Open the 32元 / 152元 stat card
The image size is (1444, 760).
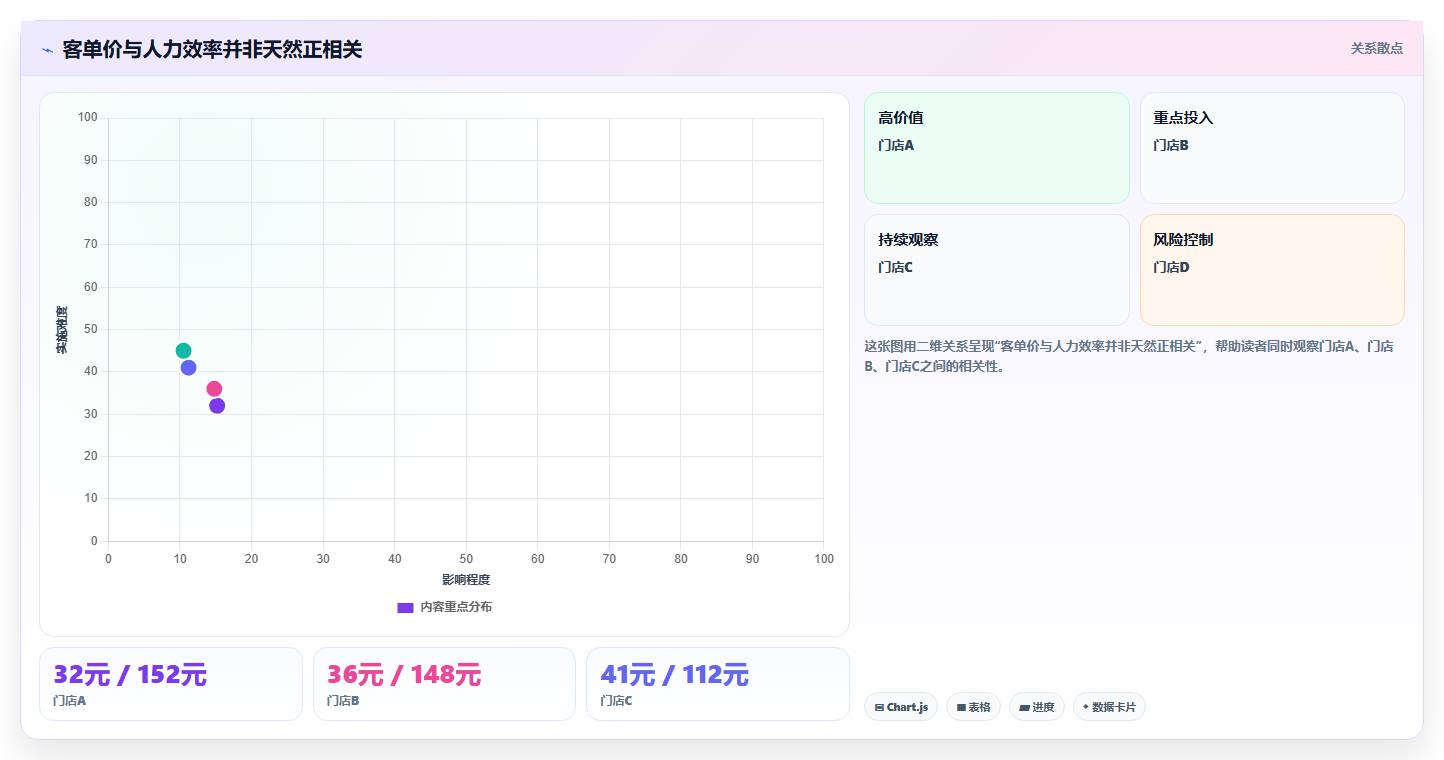coord(171,684)
